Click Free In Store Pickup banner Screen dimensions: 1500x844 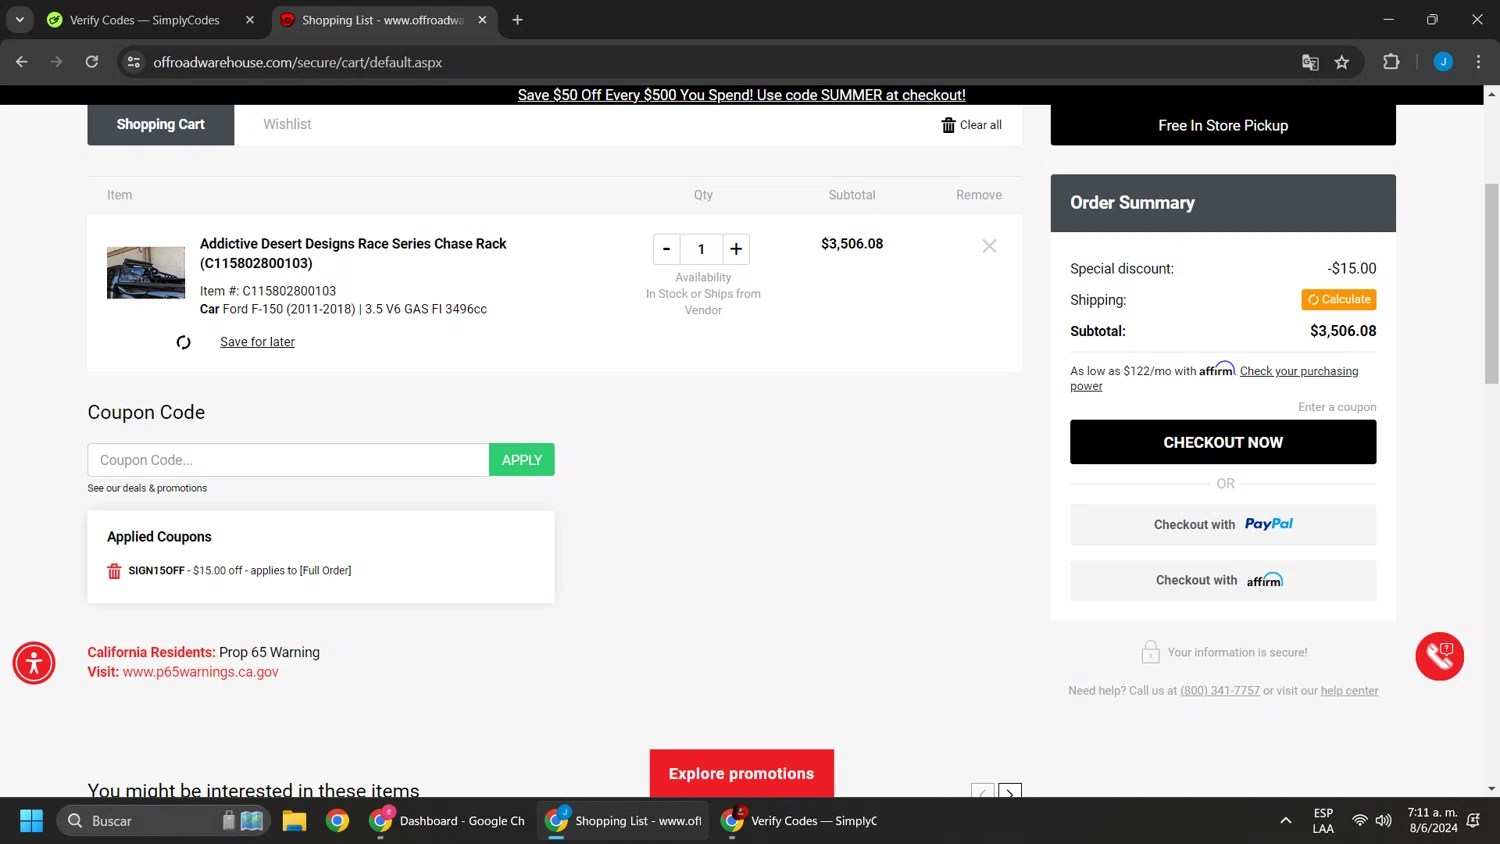click(x=1223, y=125)
